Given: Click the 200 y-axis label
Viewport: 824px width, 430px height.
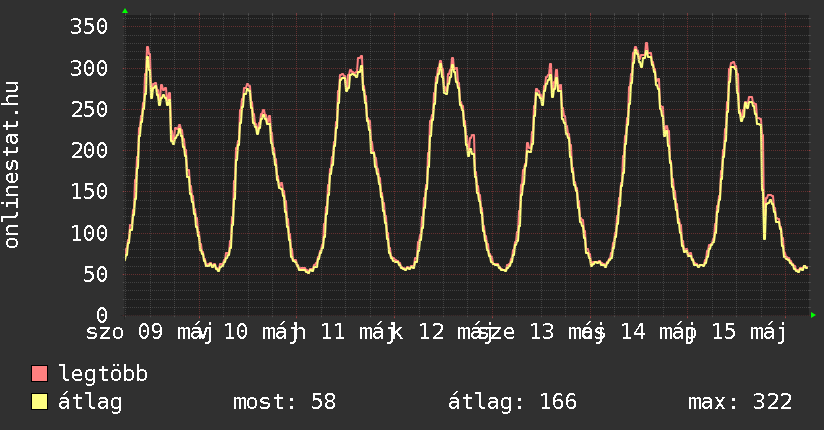Looking at the screenshot, I should coord(89,150).
